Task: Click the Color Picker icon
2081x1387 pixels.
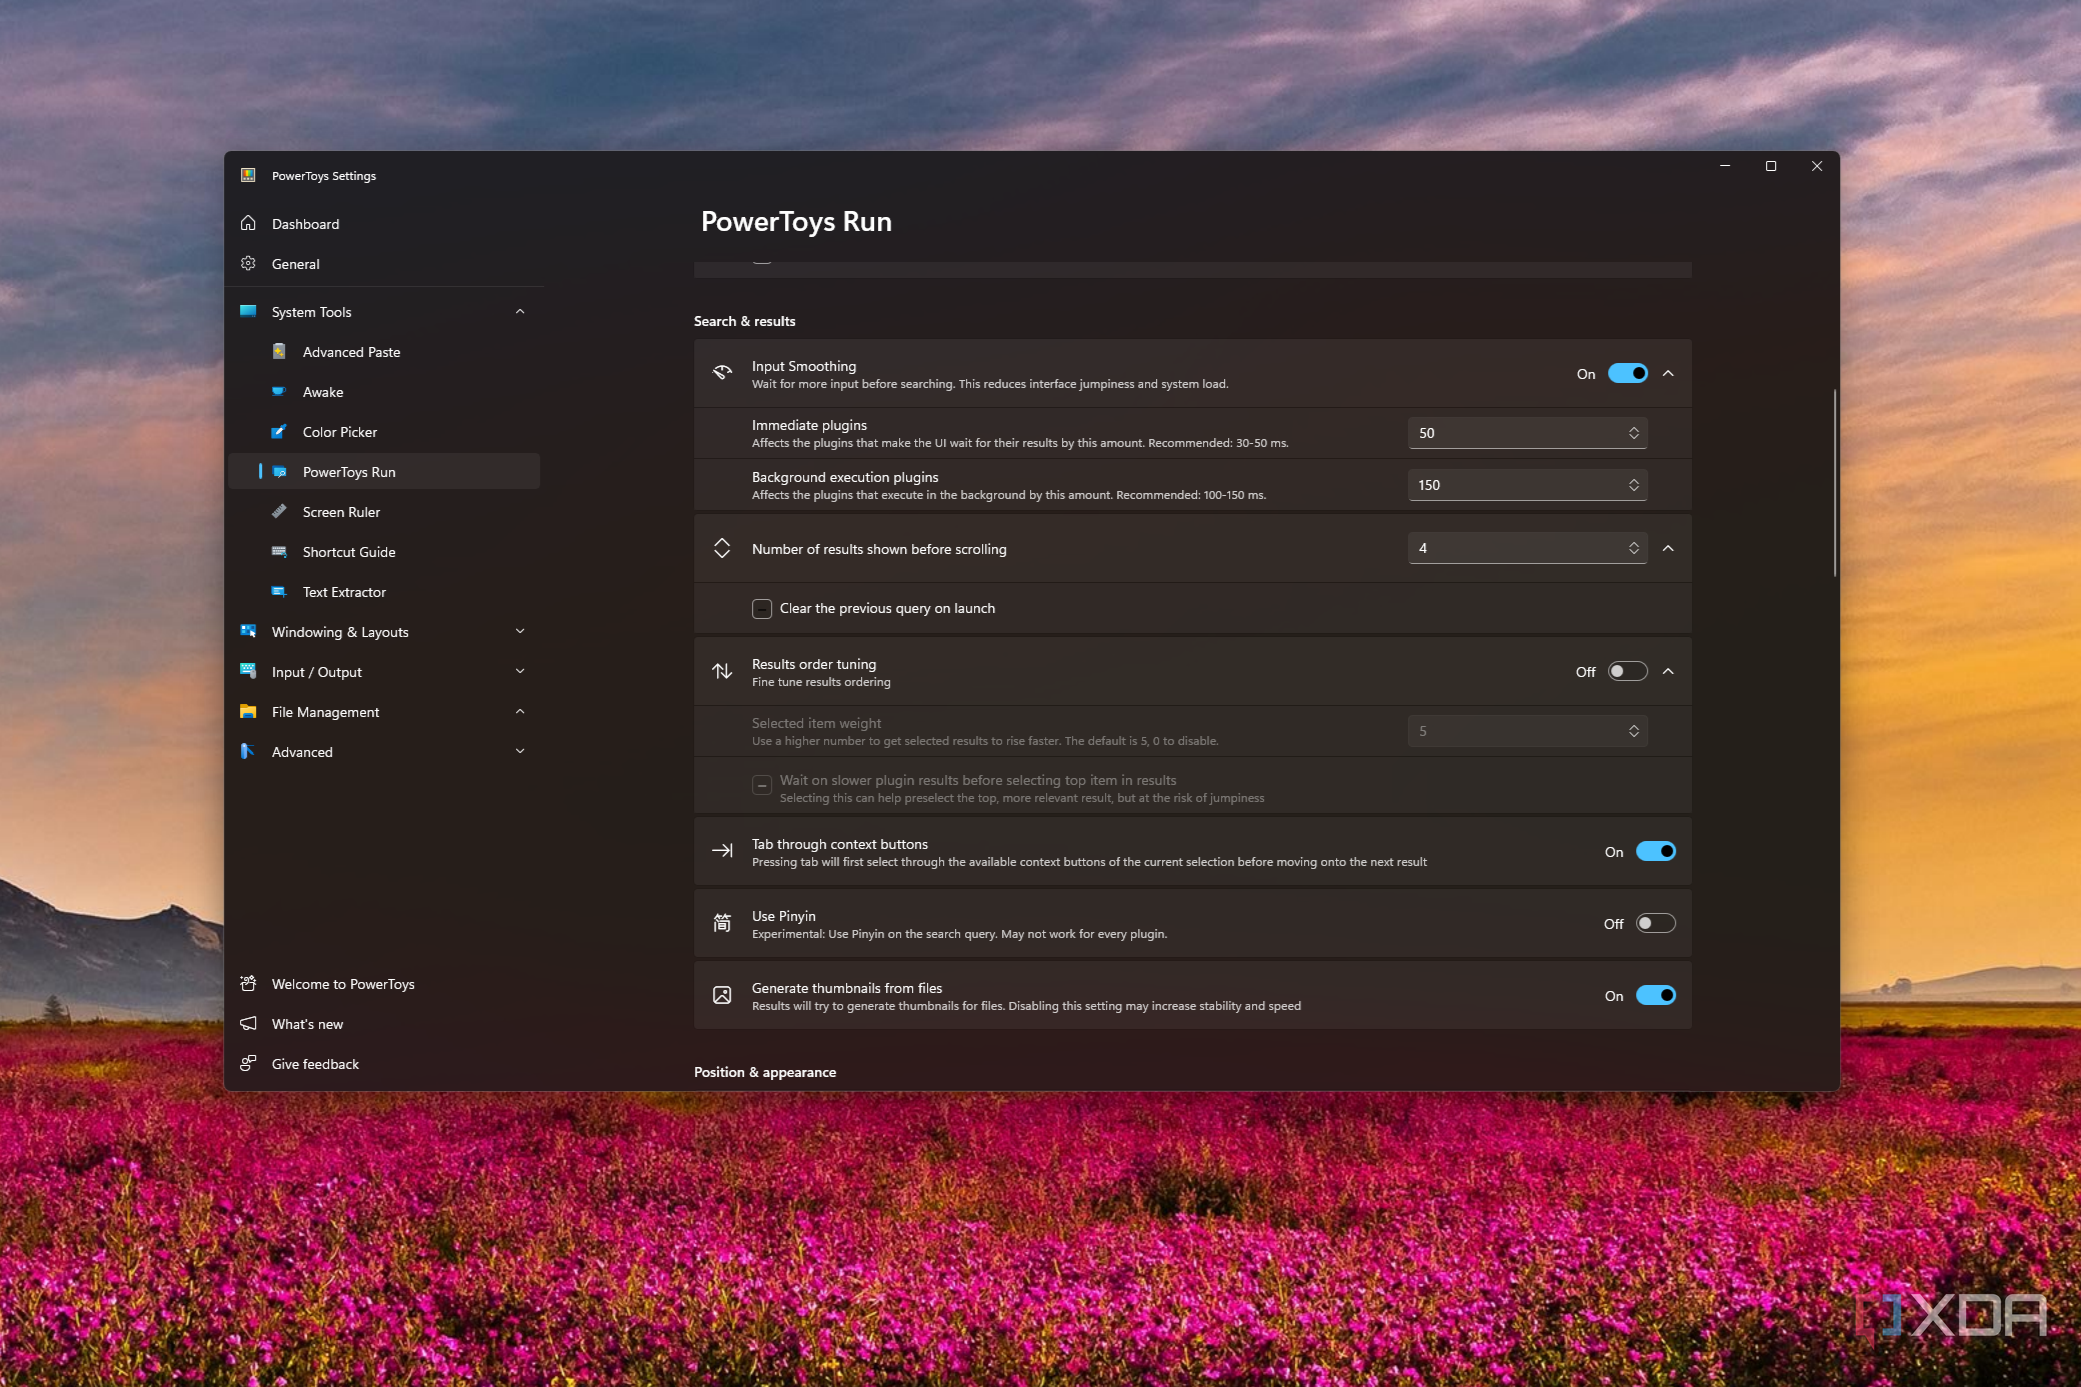Action: [280, 431]
